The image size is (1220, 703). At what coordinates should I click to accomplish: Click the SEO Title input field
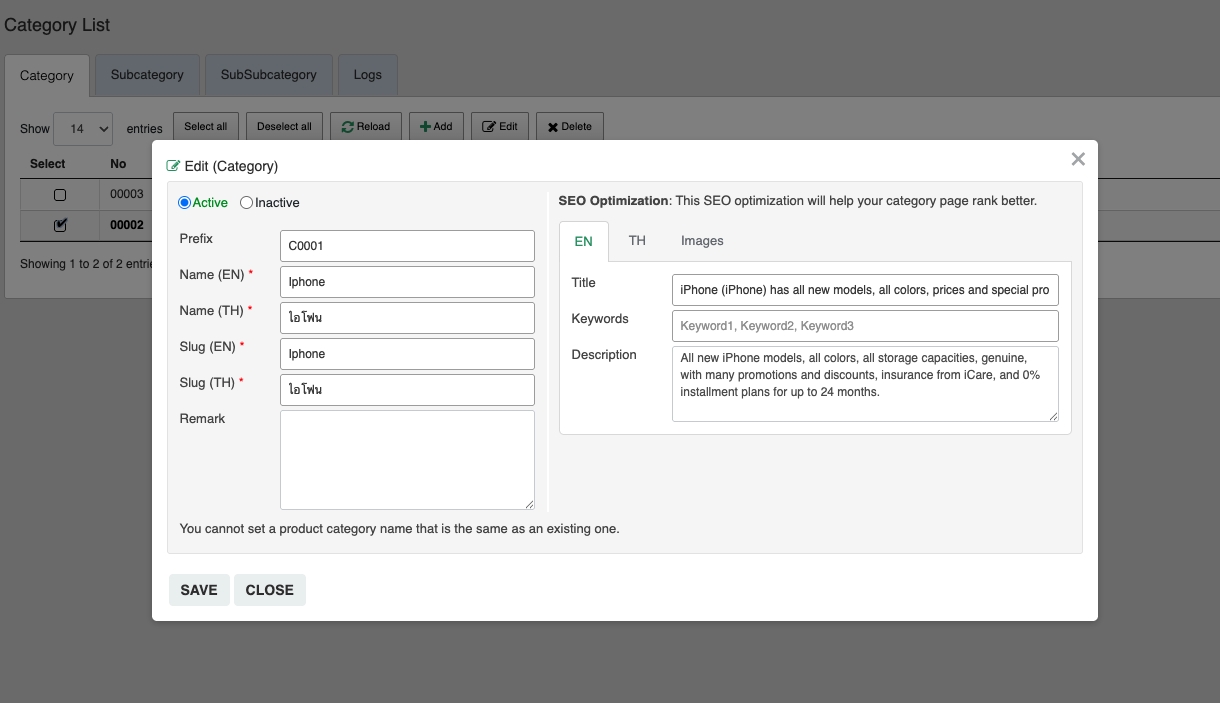(865, 290)
